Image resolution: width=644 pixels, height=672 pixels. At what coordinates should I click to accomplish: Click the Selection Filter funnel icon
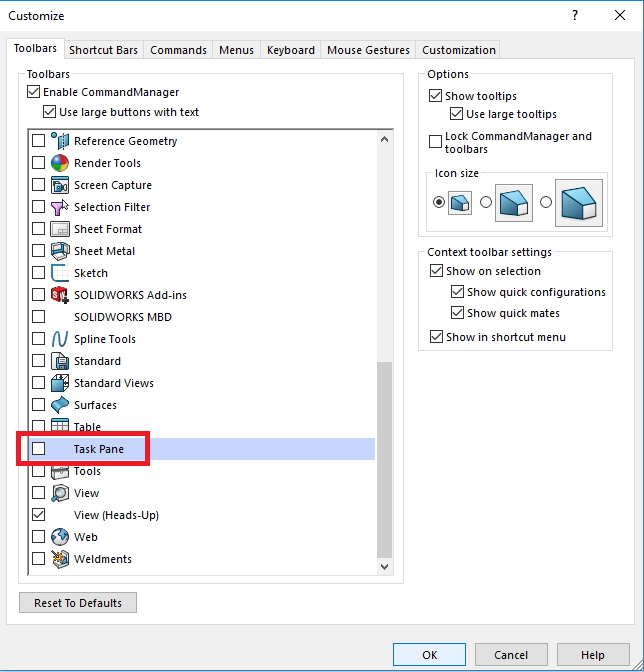pos(59,207)
